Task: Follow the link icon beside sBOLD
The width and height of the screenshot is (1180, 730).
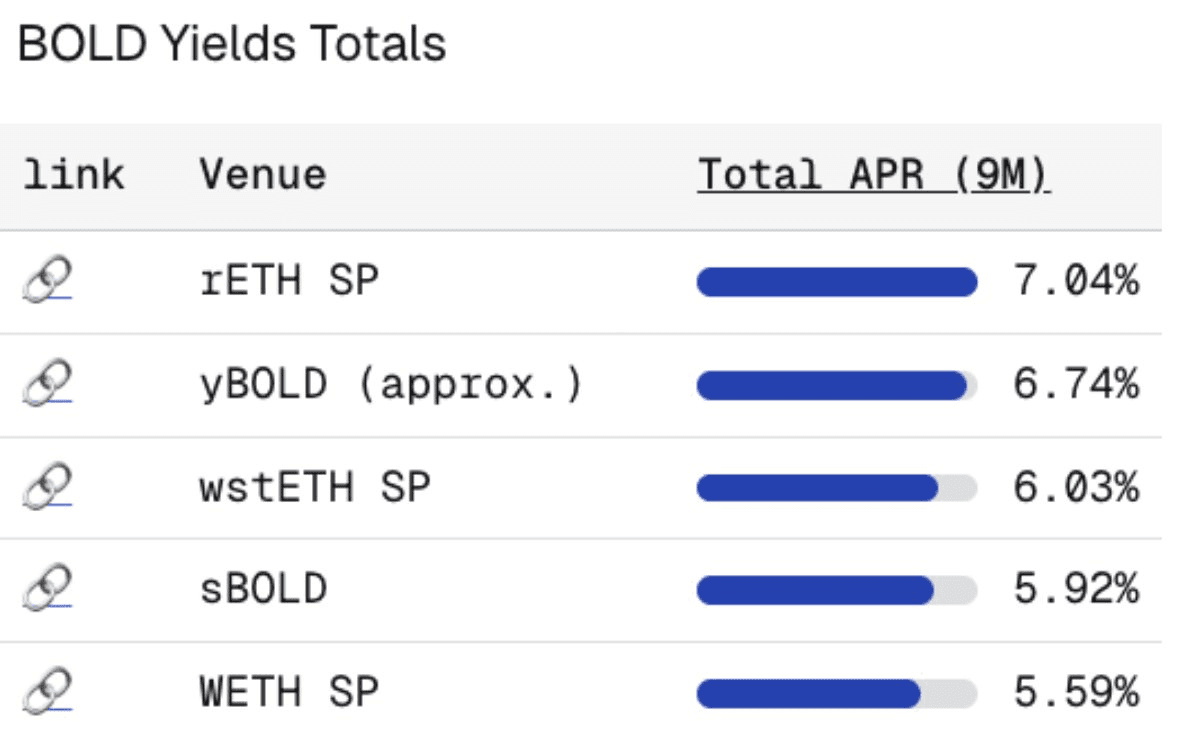Action: coord(47,589)
